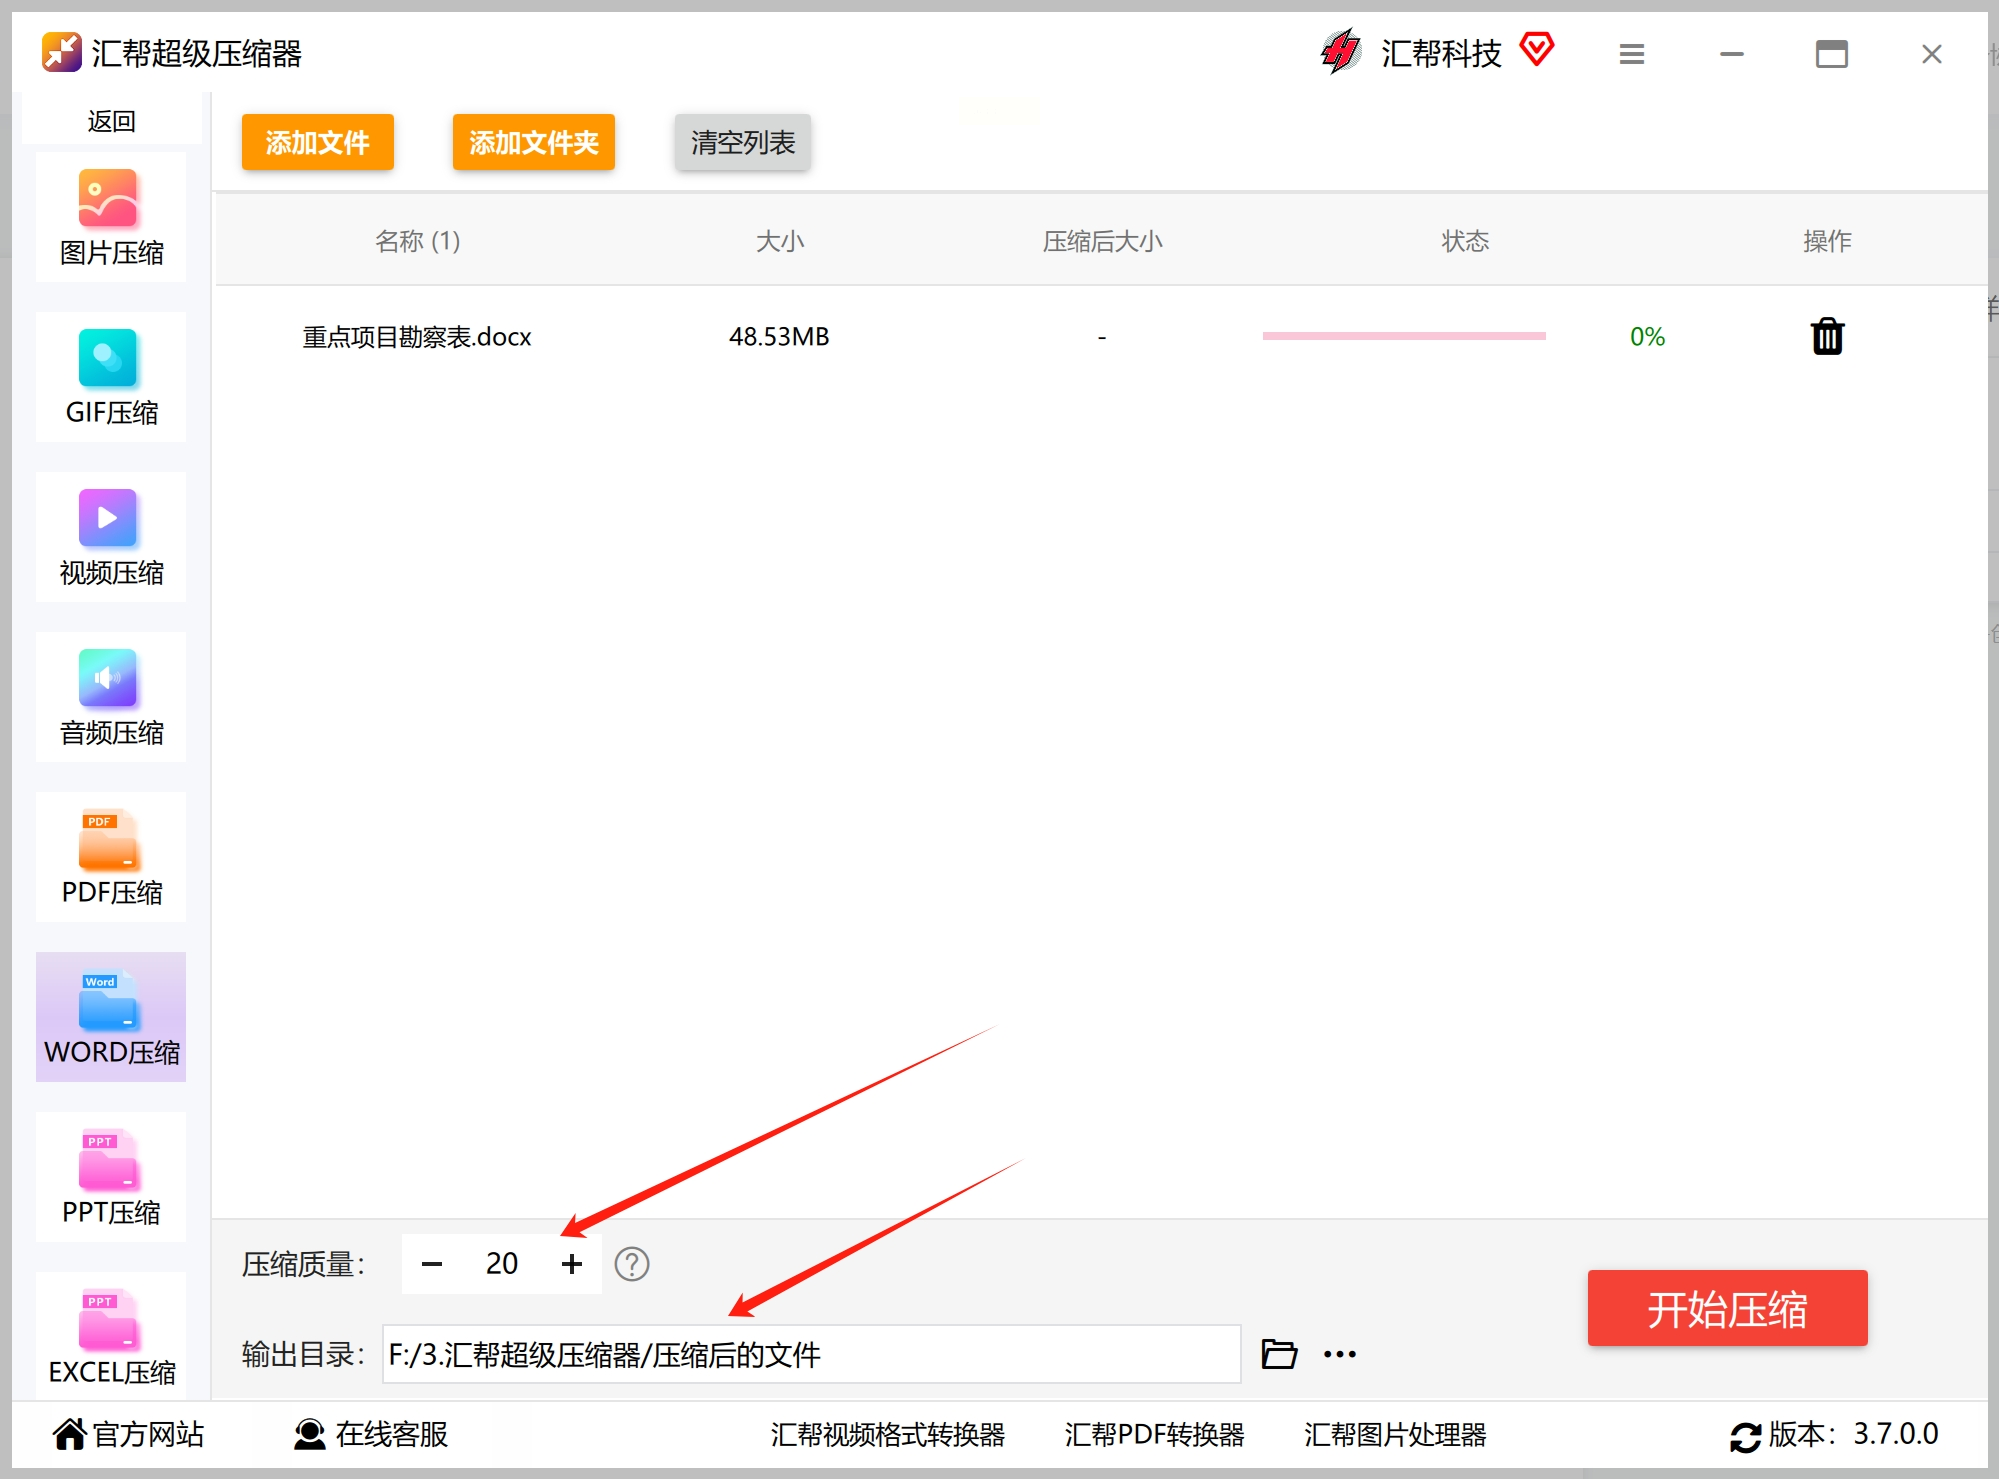The image size is (1999, 1479).
Task: Choose EXCEL压缩 in the sidebar
Action: click(110, 1336)
